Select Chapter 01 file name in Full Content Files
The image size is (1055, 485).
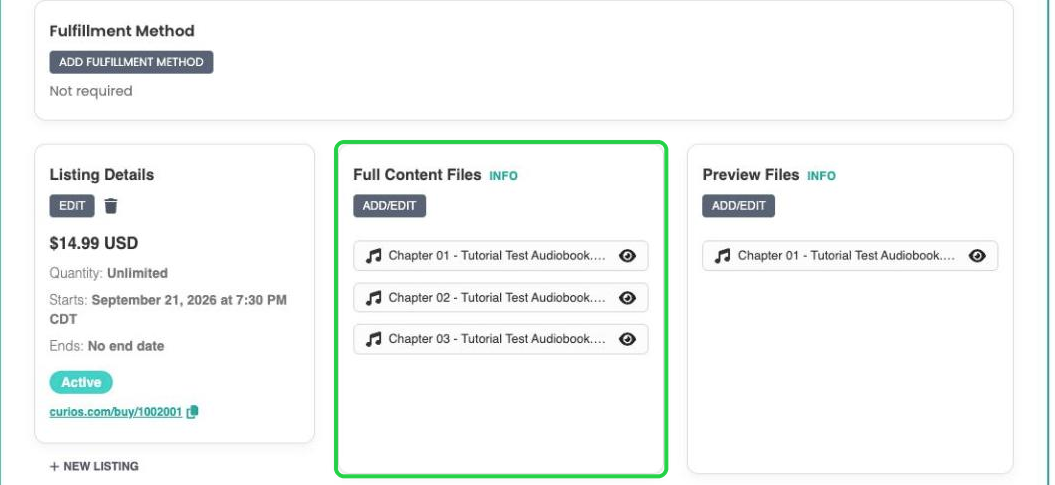[x=497, y=256]
